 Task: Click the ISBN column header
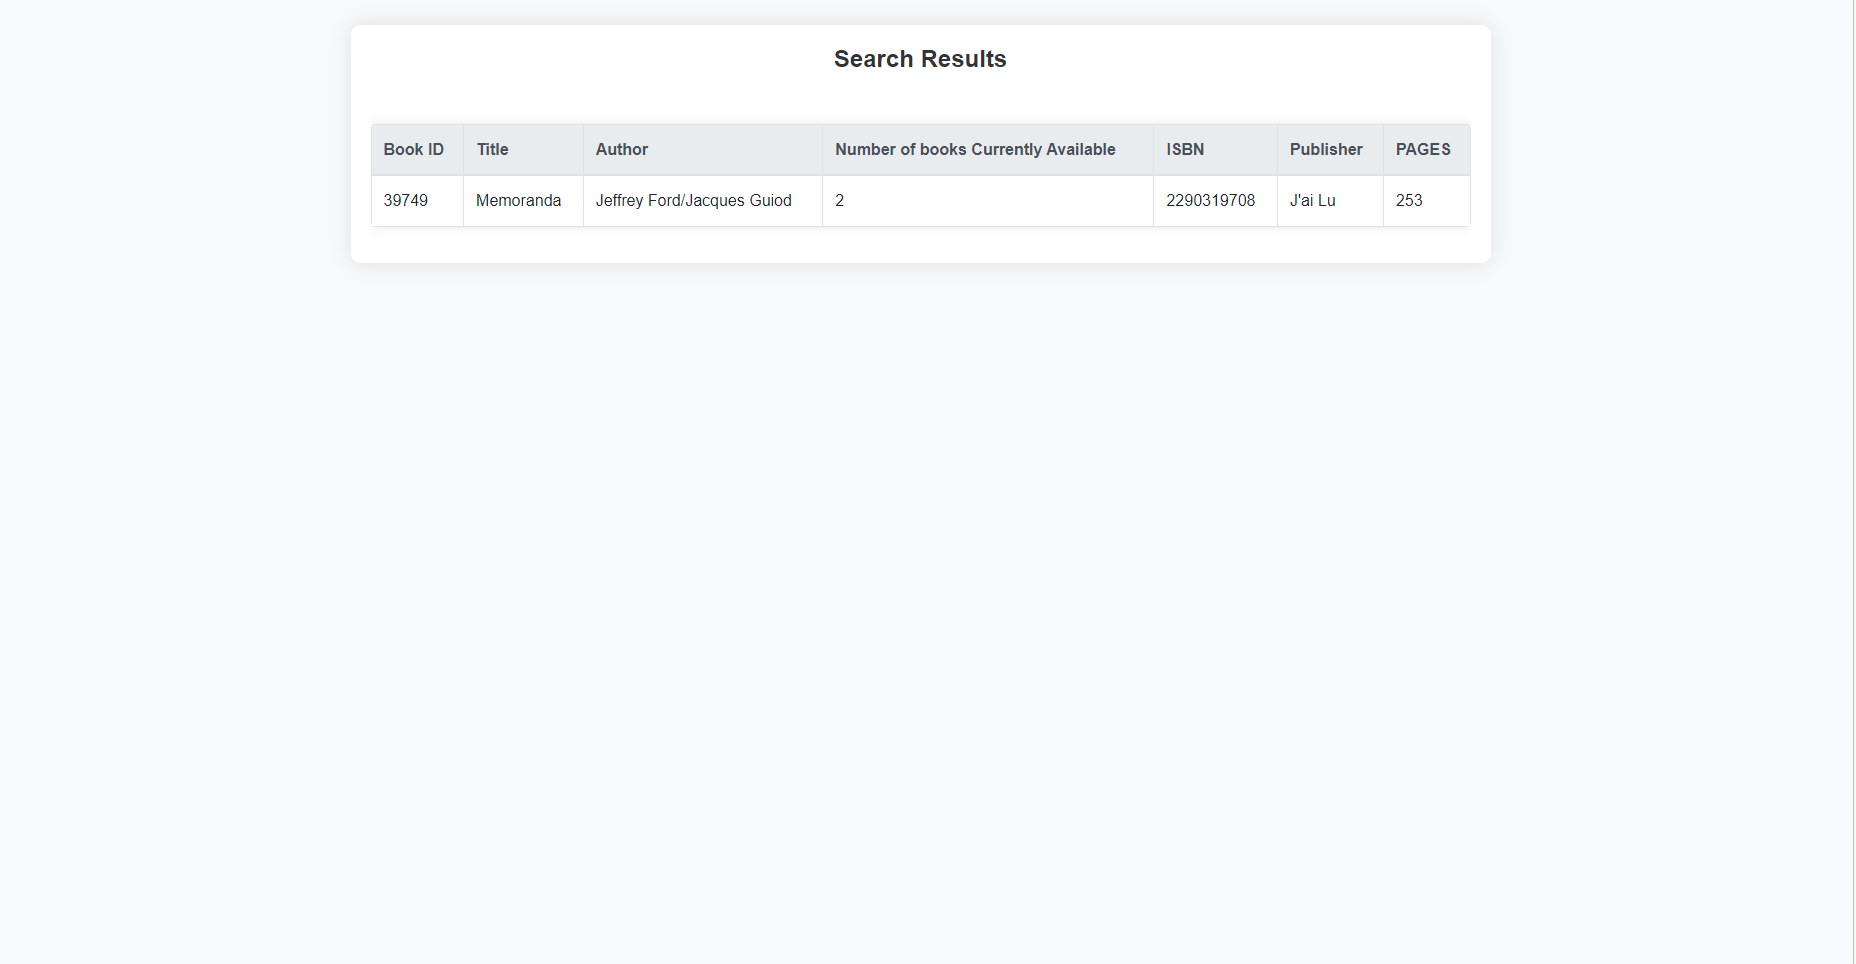1183,149
